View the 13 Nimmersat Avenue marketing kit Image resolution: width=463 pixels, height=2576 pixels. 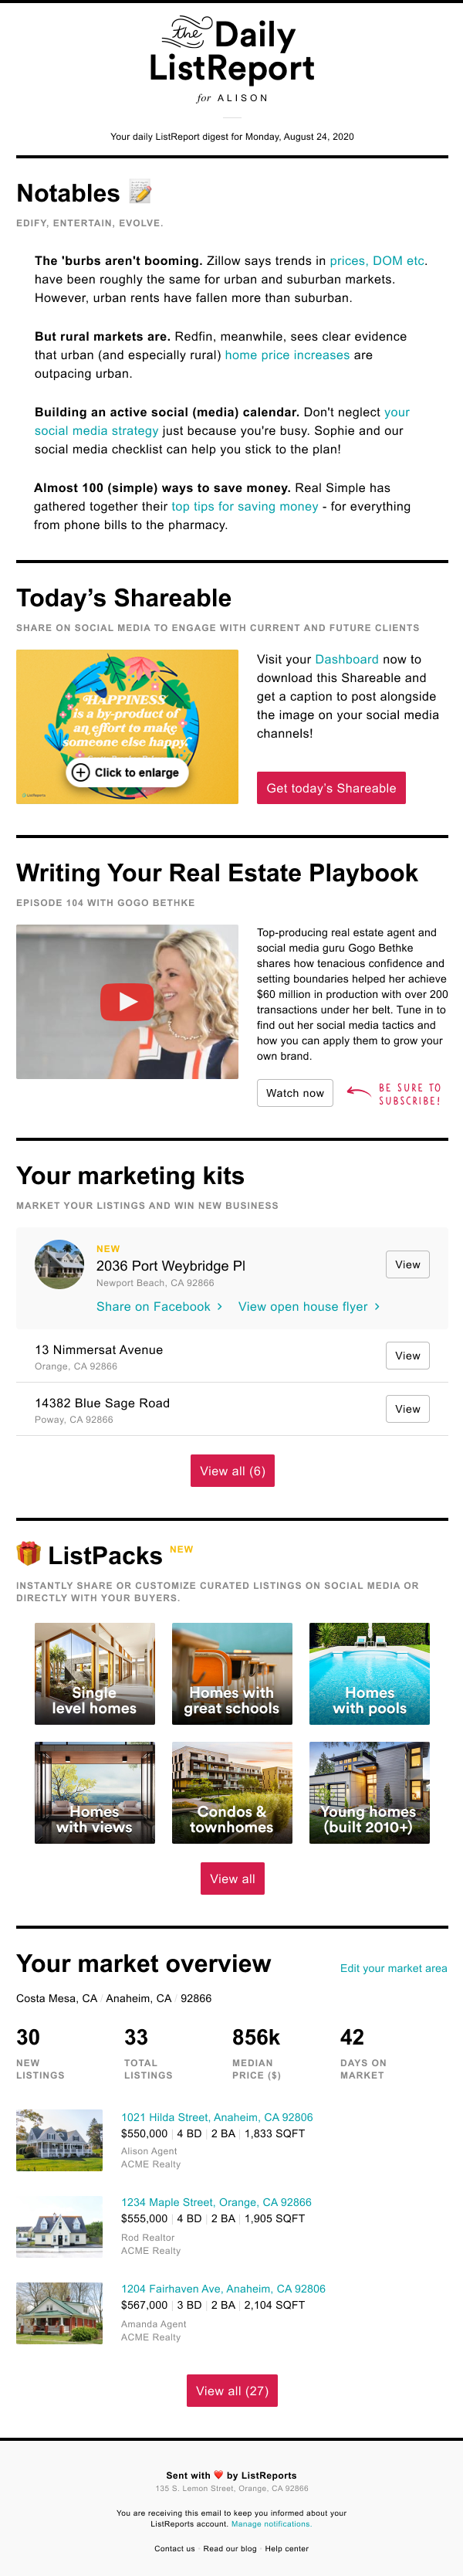[x=407, y=1355]
